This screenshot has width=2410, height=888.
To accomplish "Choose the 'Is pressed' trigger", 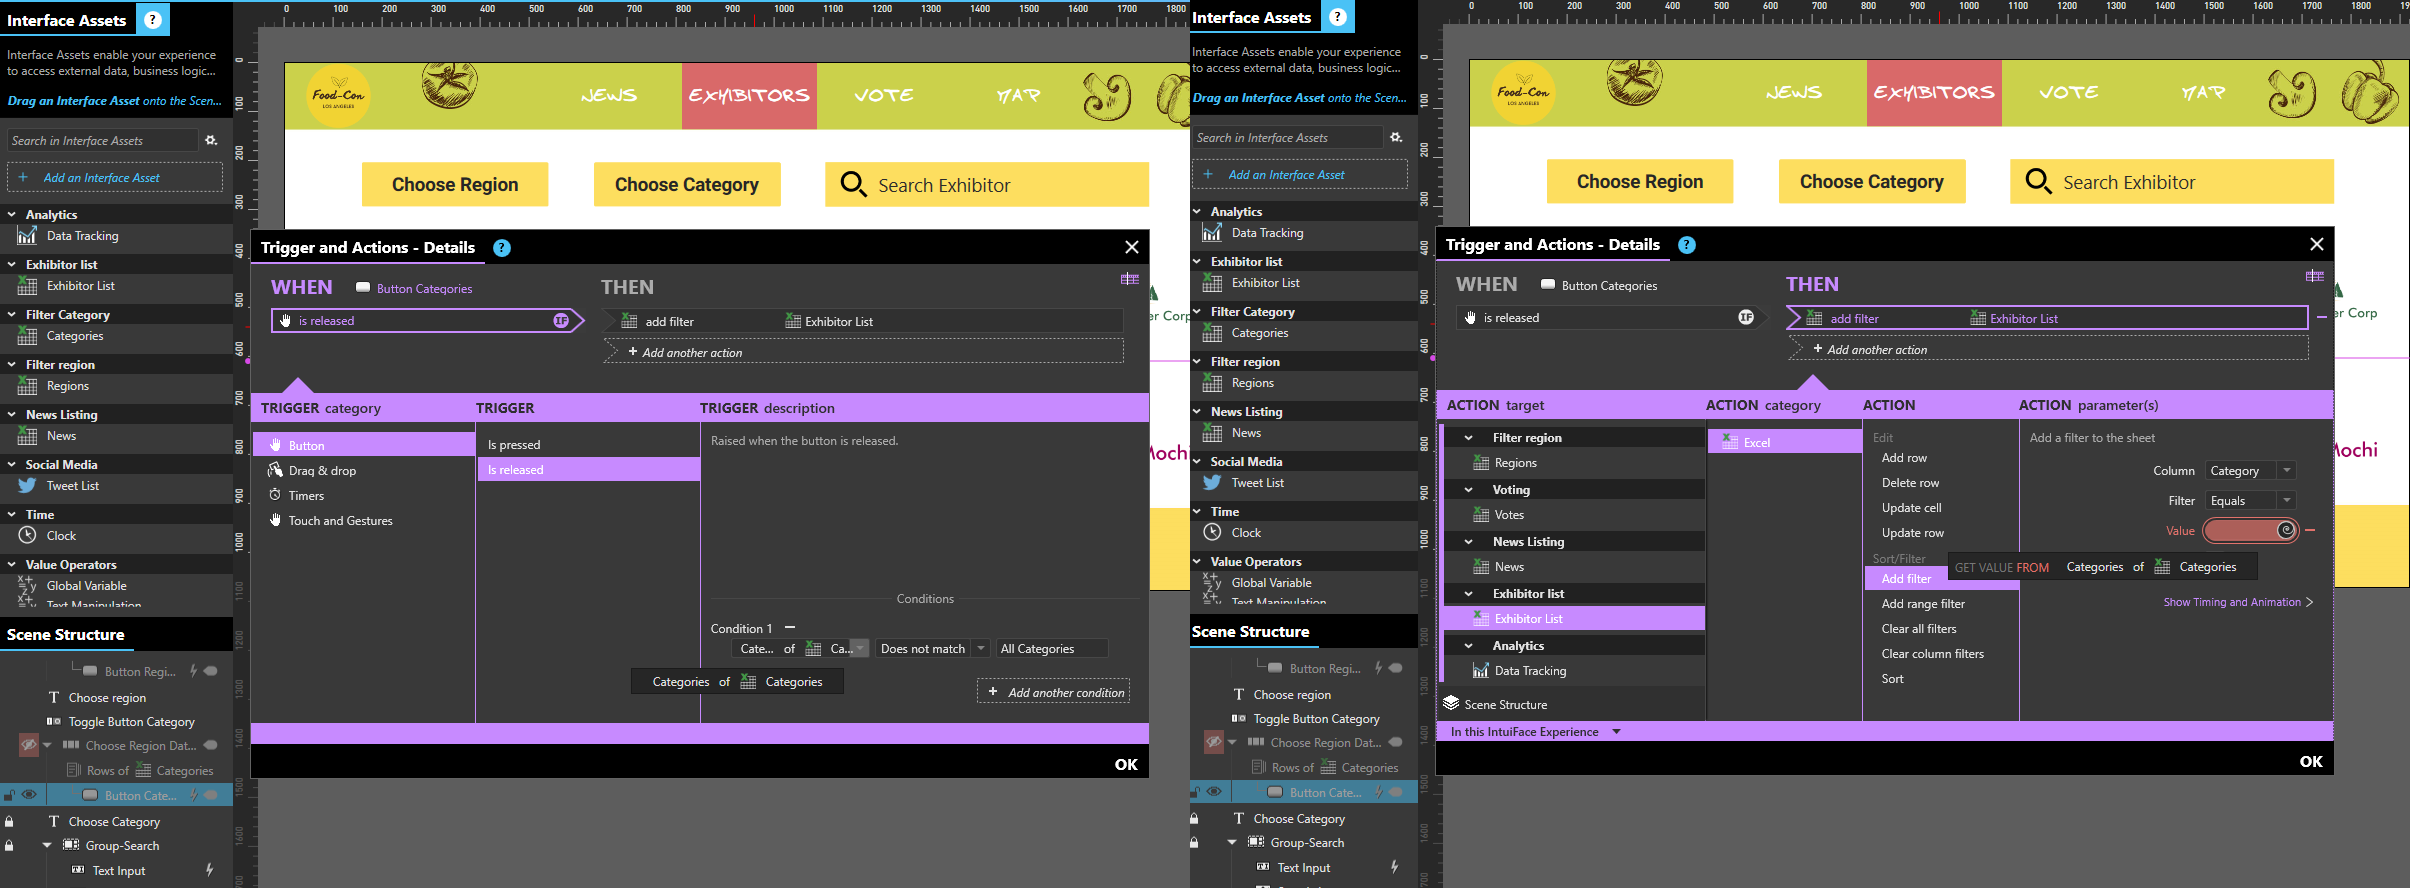I will coord(514,445).
